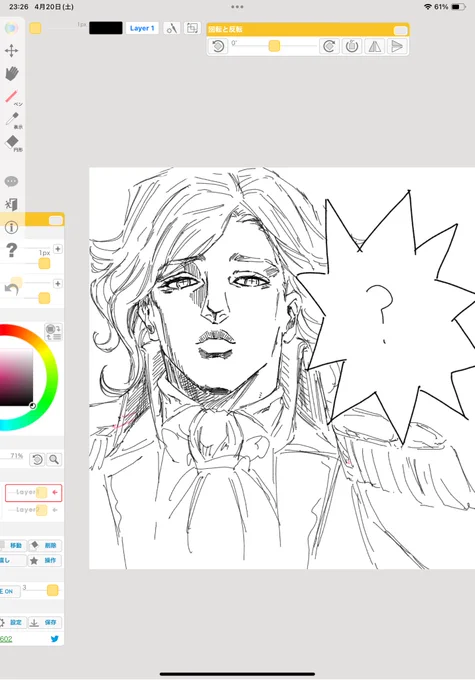This screenshot has width=475, height=680.
Task: Click the magnifier zoom icon
Action: (54, 459)
